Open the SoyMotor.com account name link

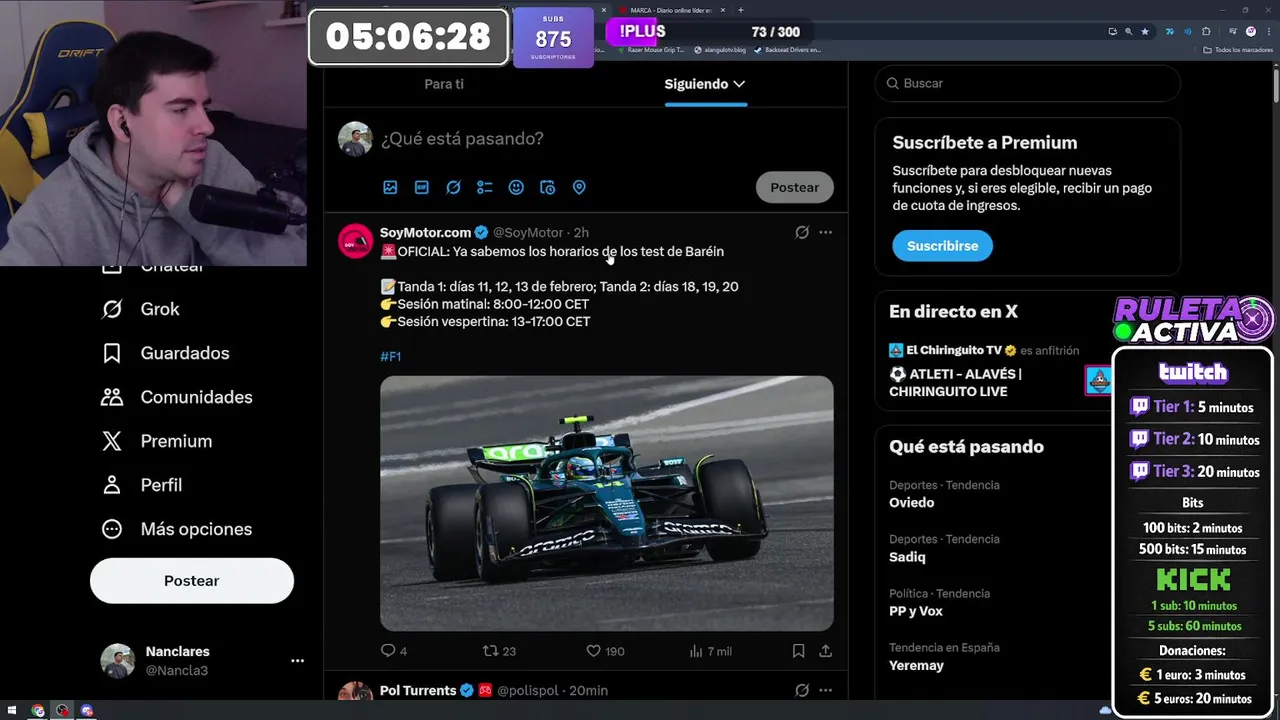click(x=425, y=232)
